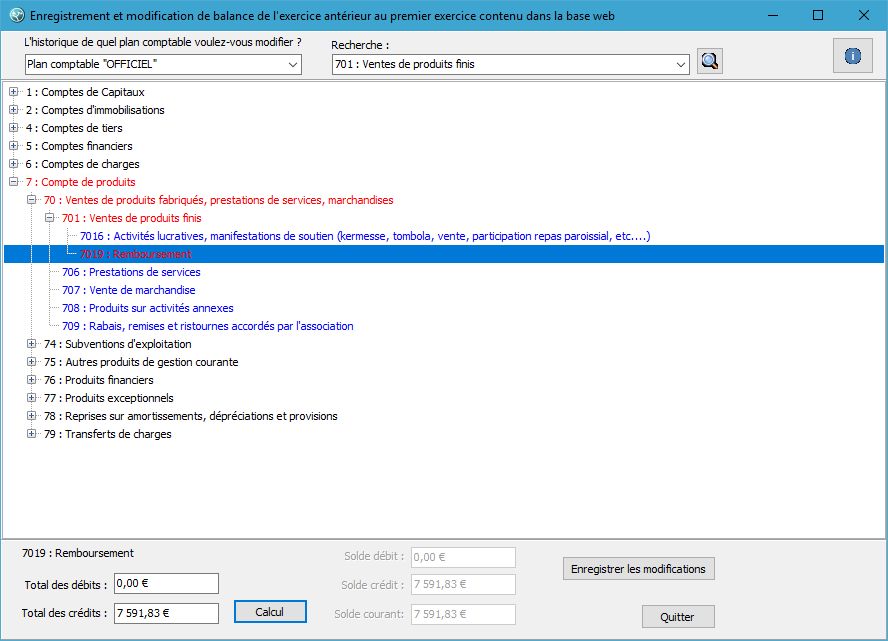This screenshot has height=641, width=888.
Task: Select the 7016 : Activités lucratives account
Action: pos(365,236)
